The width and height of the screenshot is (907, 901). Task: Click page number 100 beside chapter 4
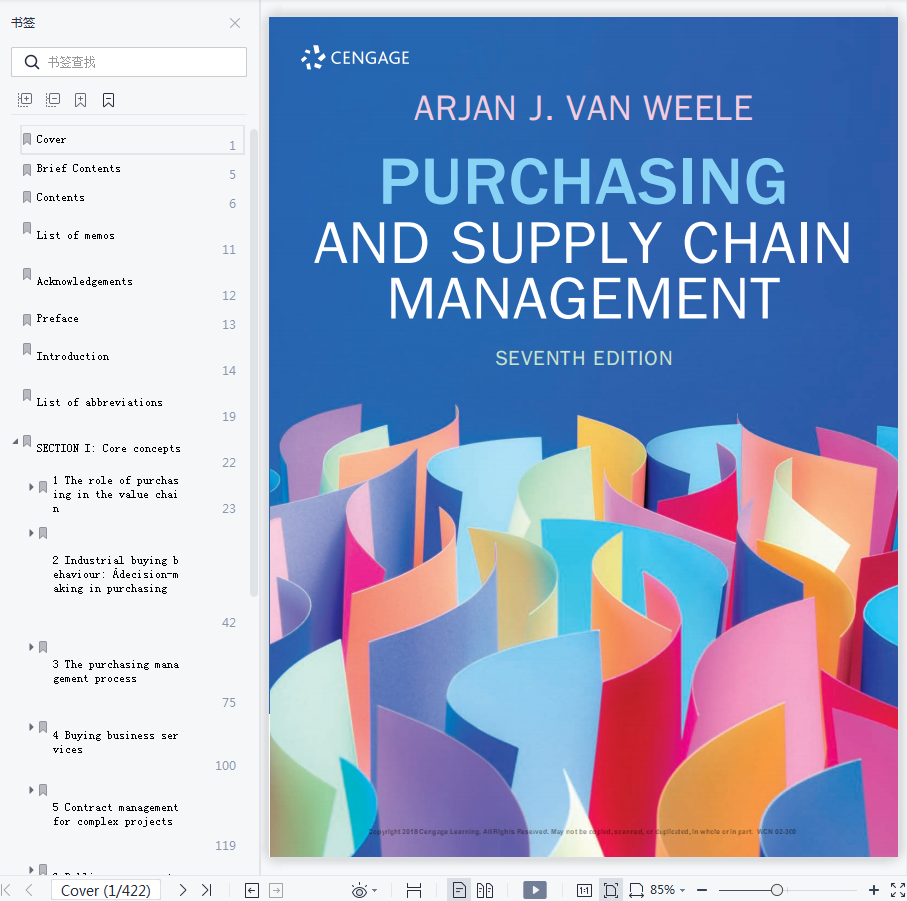coord(226,766)
